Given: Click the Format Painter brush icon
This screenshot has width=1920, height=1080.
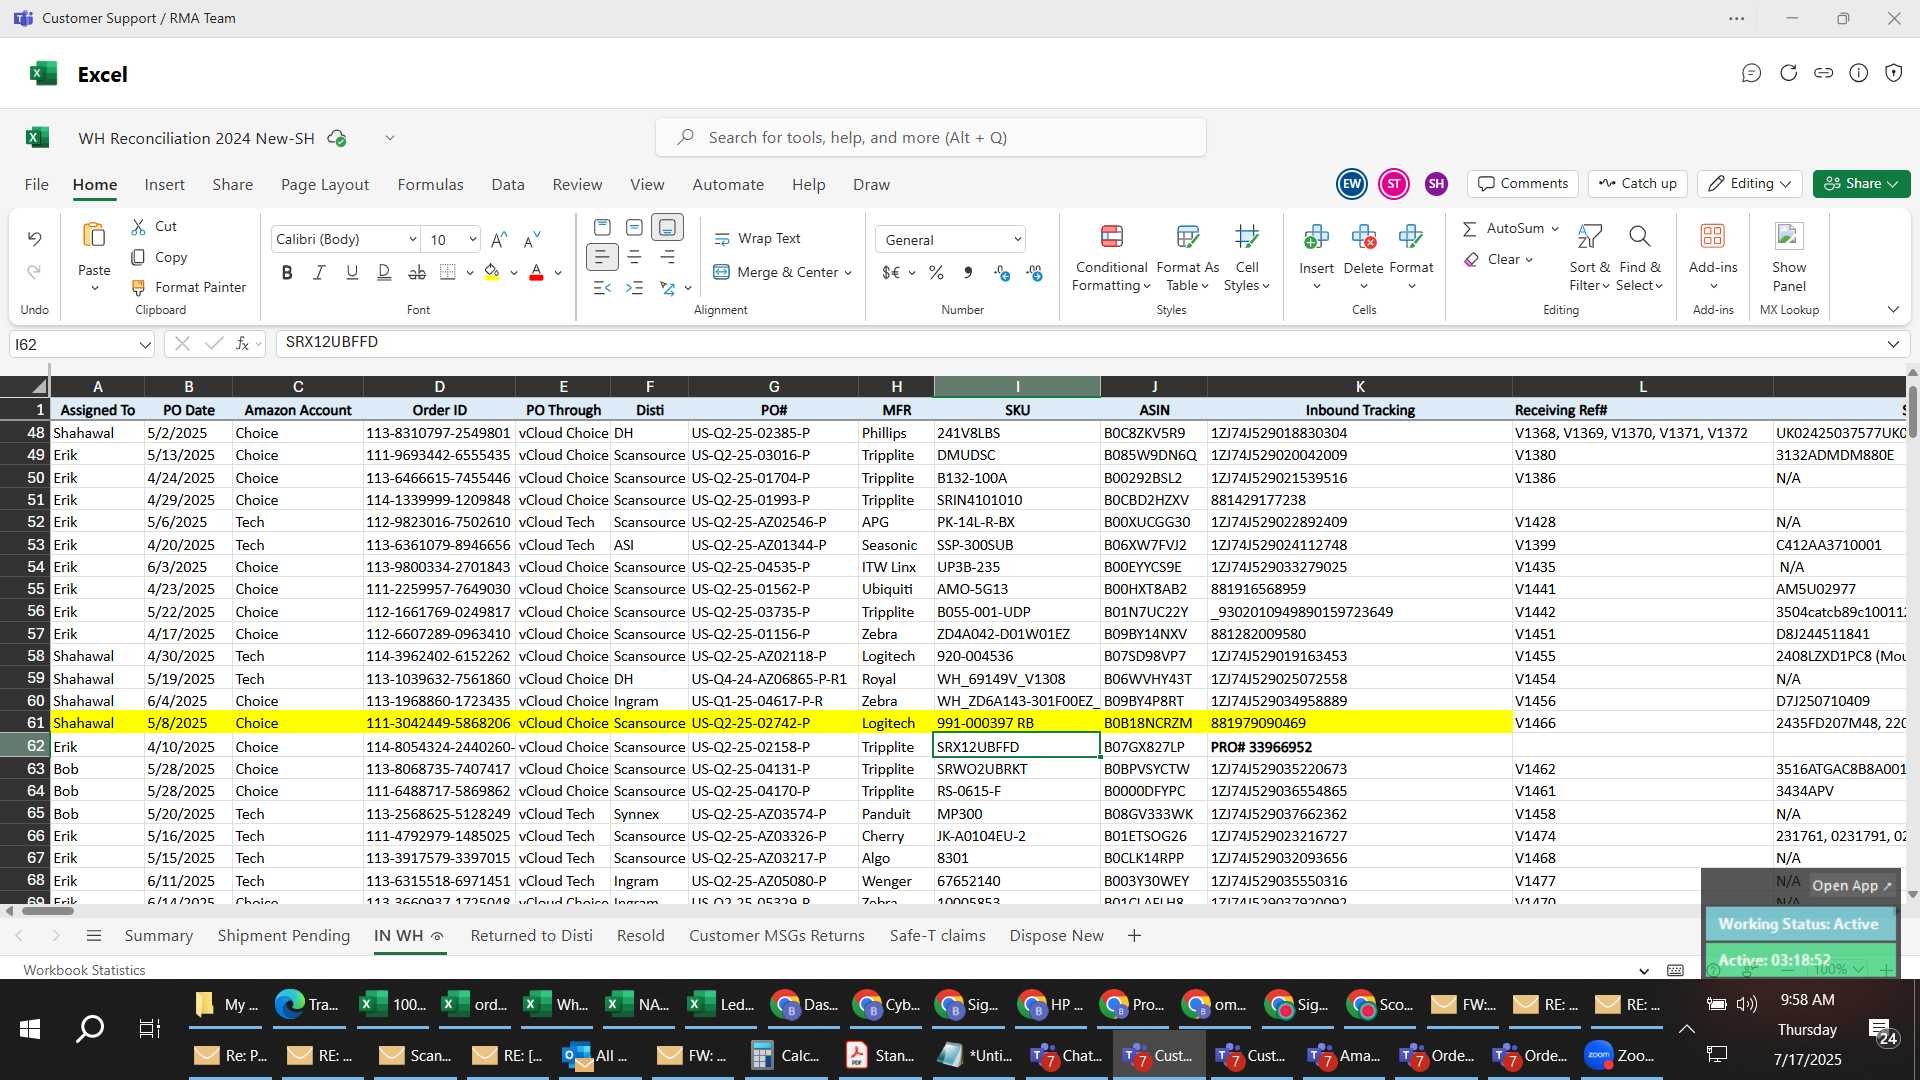Looking at the screenshot, I should pos(139,287).
